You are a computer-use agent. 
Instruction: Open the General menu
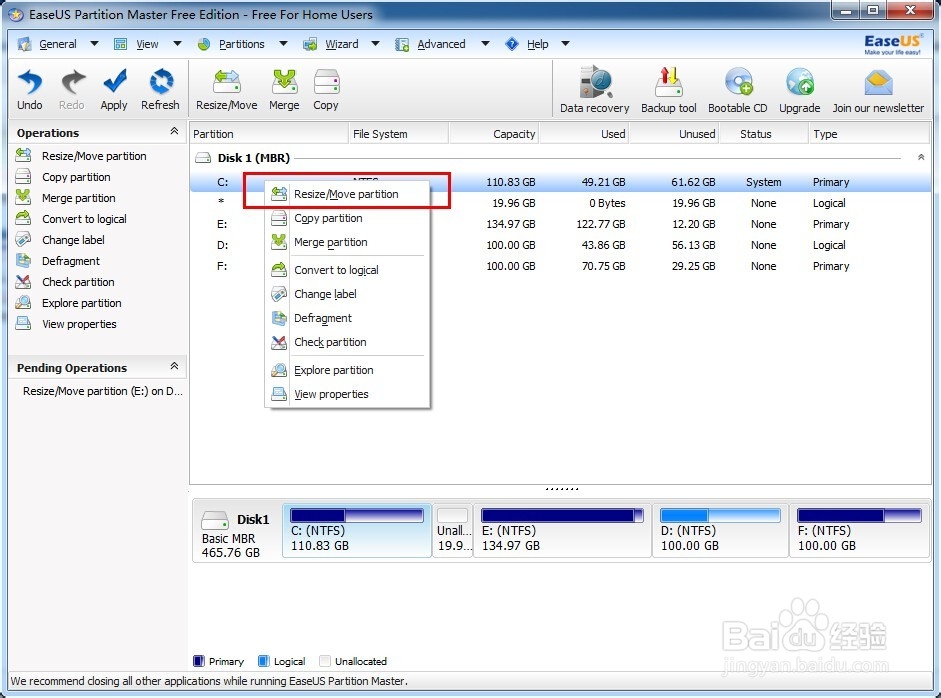tap(58, 44)
